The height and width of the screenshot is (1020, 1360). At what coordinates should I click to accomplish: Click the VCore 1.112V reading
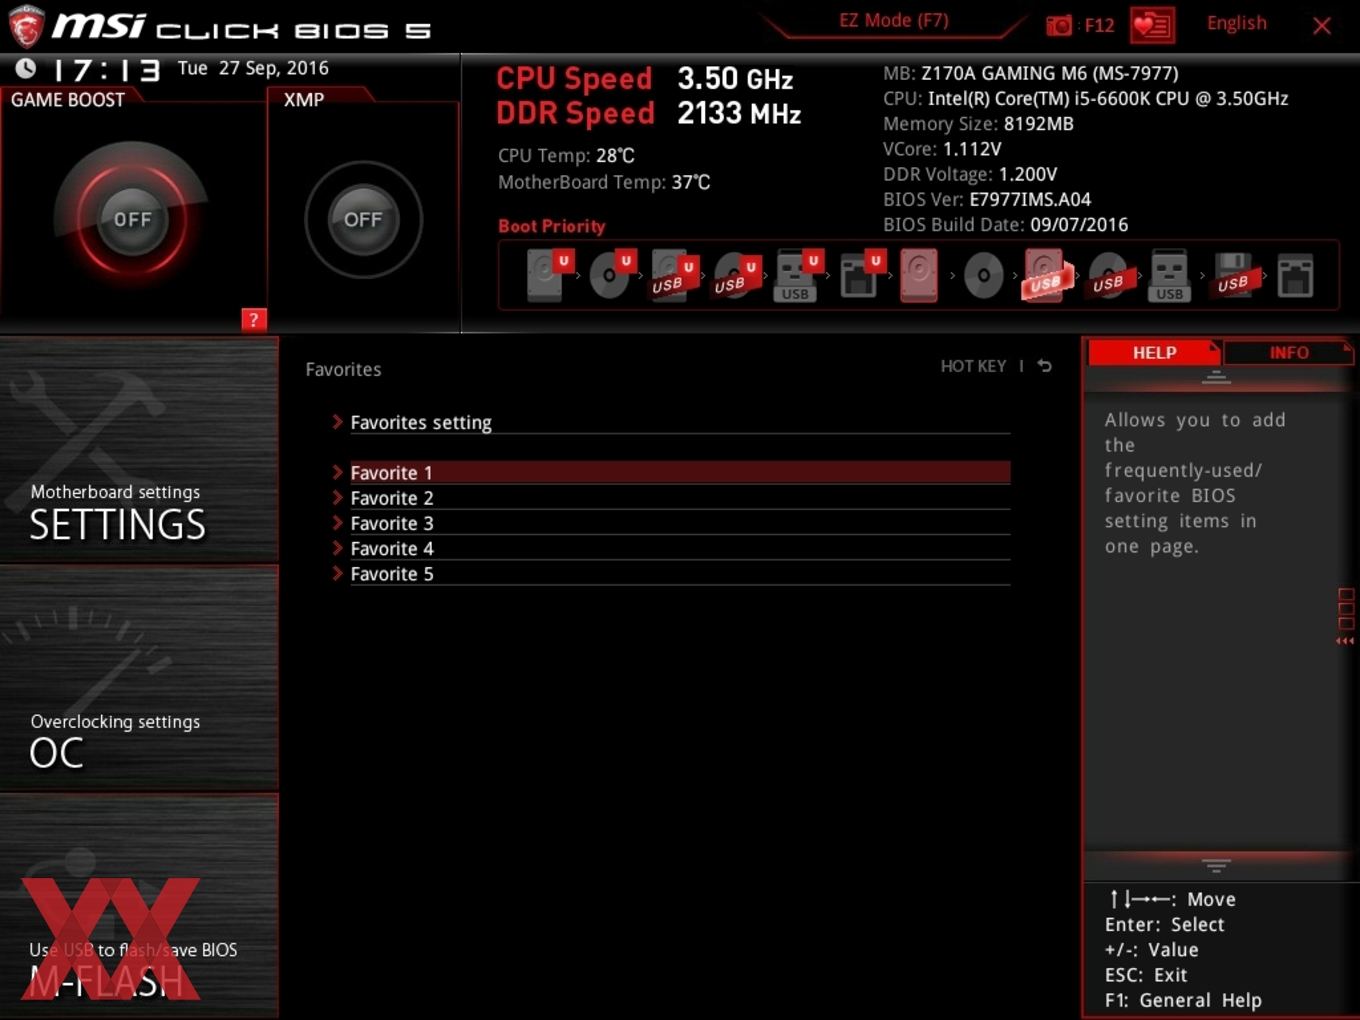[942, 149]
